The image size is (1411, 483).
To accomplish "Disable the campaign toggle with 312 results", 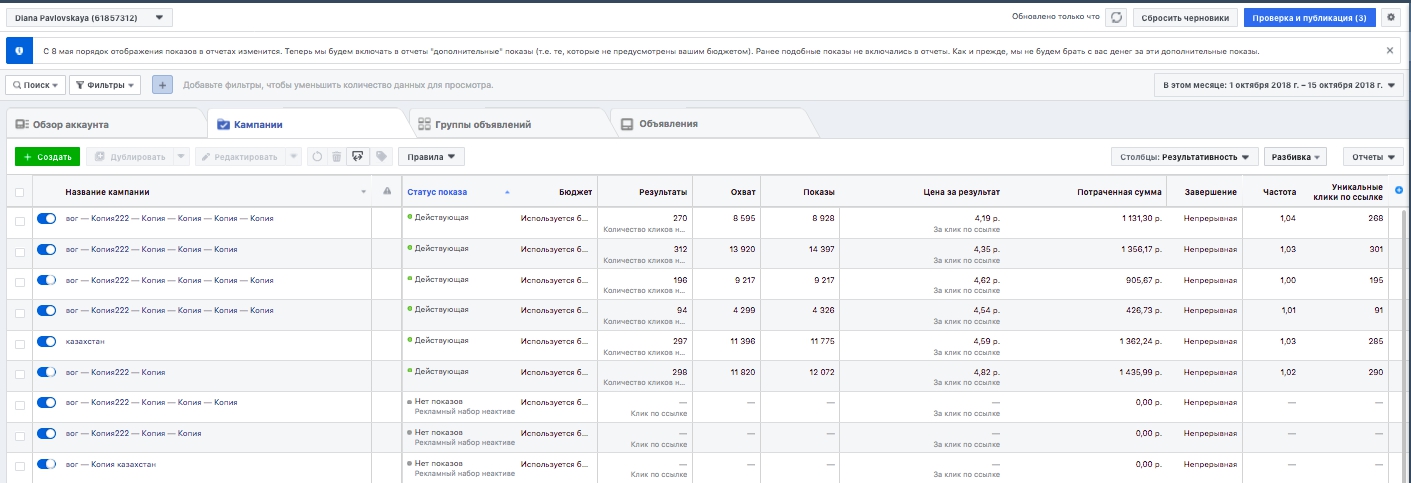I will click(x=46, y=250).
